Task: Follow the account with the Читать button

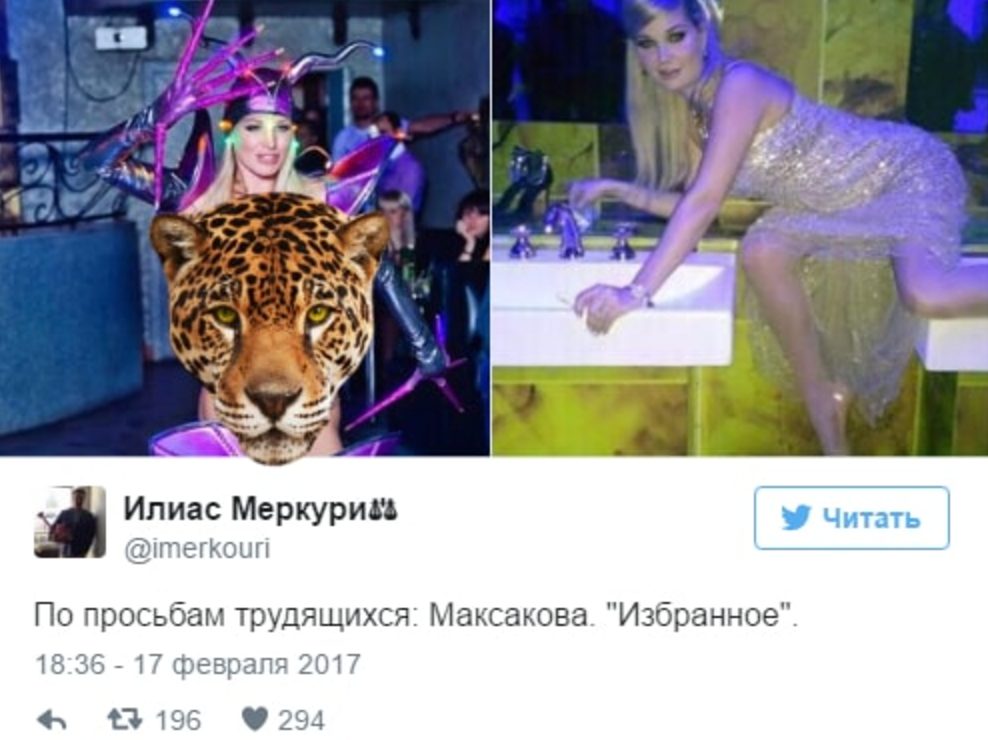Action: coord(851,517)
